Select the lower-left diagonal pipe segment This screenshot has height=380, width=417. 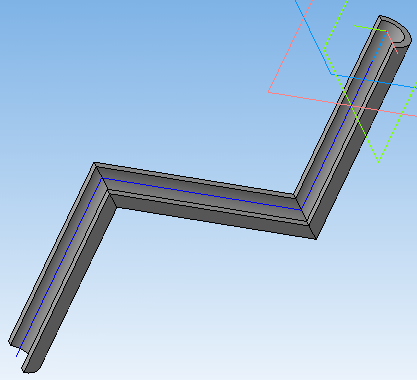pos(62,267)
